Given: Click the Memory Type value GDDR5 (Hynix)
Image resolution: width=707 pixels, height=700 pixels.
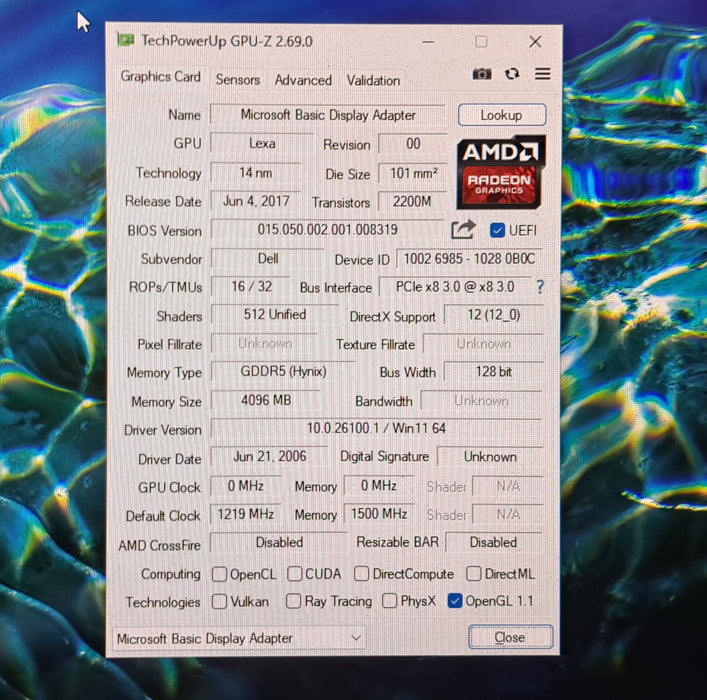Looking at the screenshot, I should pyautogui.click(x=283, y=372).
